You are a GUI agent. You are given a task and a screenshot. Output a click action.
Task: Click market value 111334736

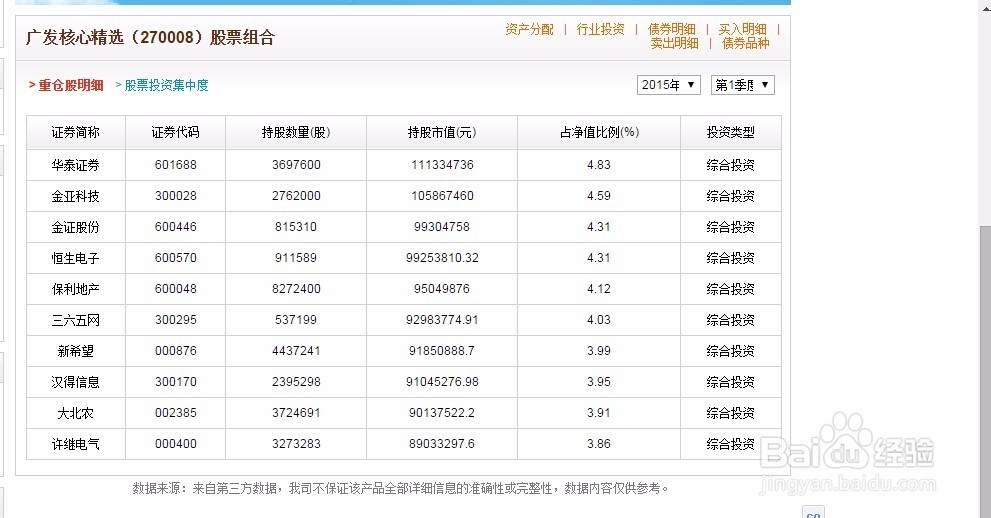[442, 165]
